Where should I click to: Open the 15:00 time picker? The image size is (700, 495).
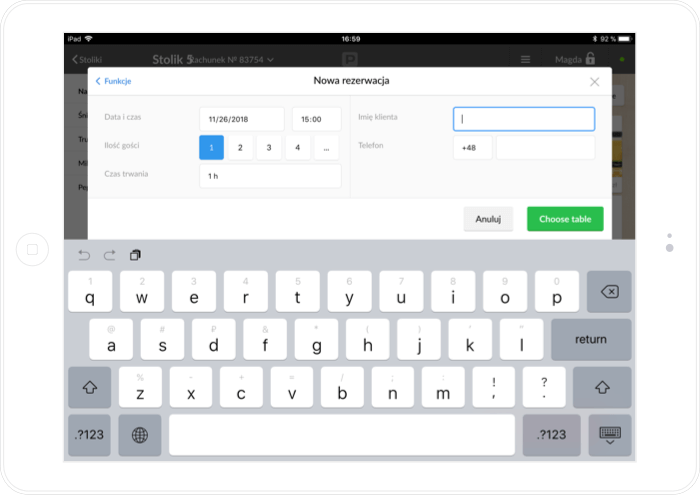click(317, 119)
